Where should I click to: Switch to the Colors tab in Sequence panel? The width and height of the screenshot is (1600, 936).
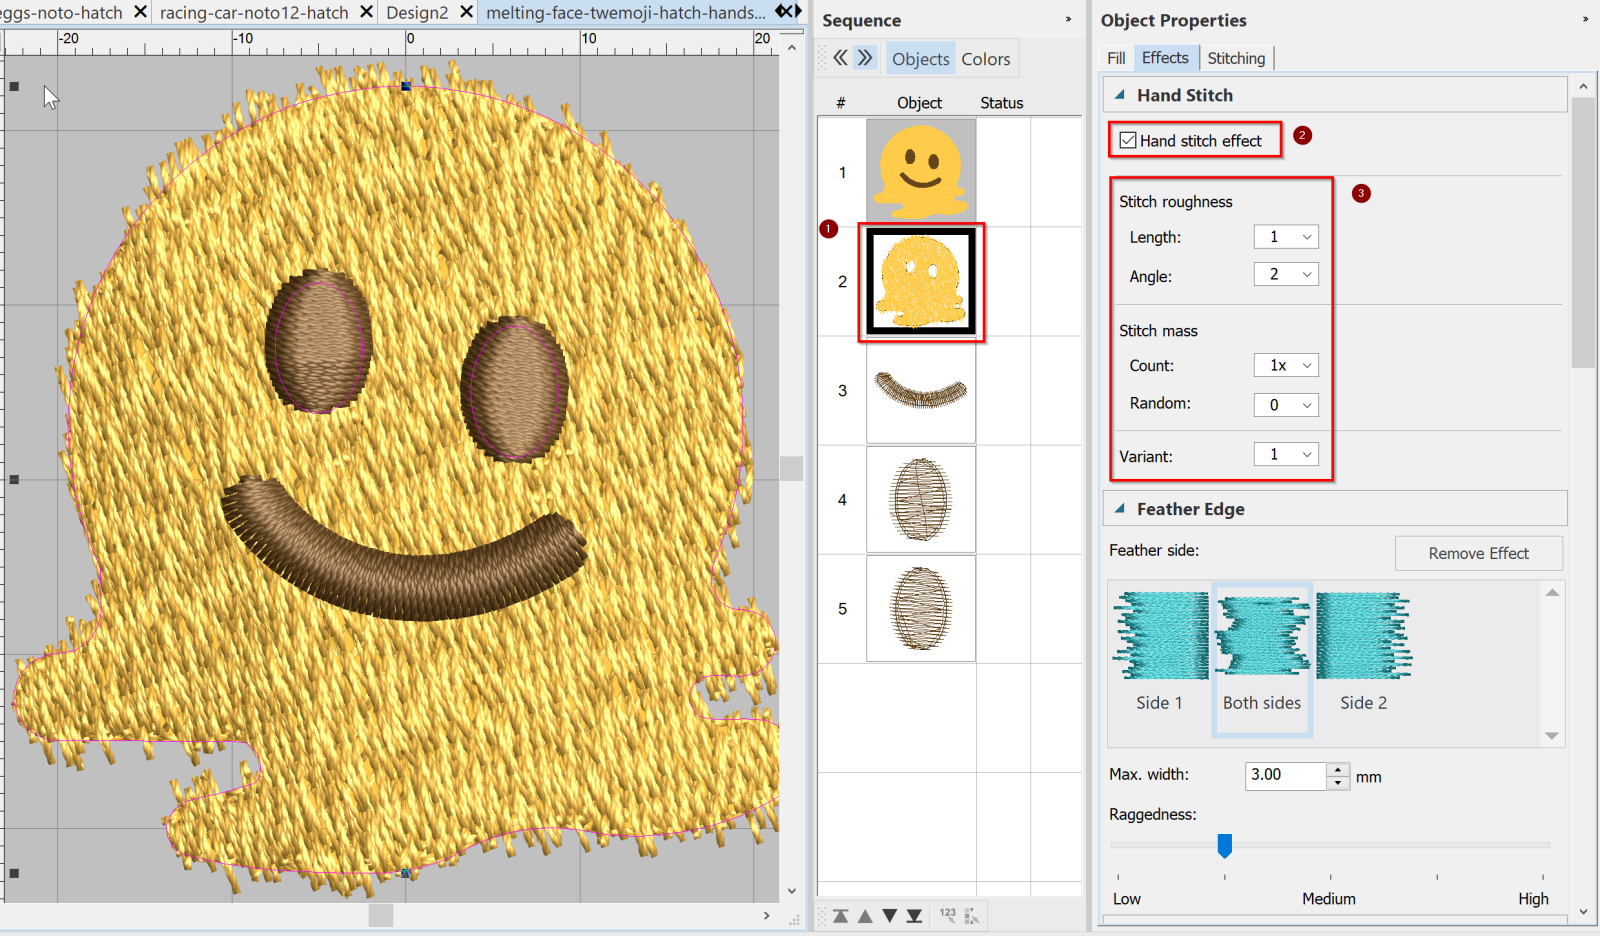[985, 58]
